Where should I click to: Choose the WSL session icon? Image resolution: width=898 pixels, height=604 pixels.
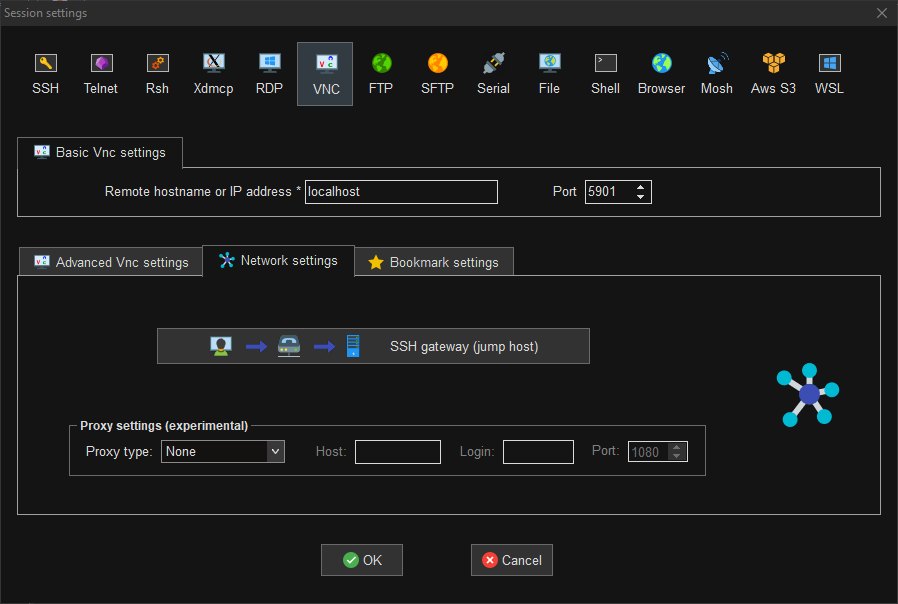(x=829, y=74)
